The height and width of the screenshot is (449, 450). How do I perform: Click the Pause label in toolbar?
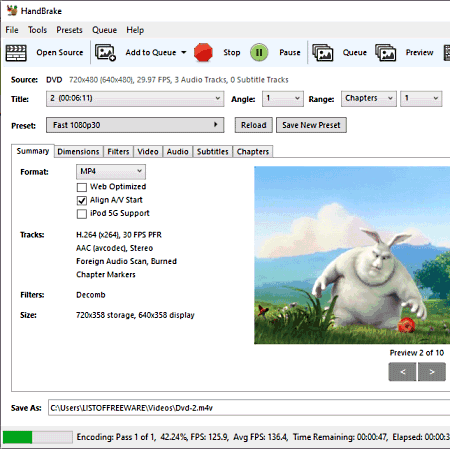click(x=290, y=52)
